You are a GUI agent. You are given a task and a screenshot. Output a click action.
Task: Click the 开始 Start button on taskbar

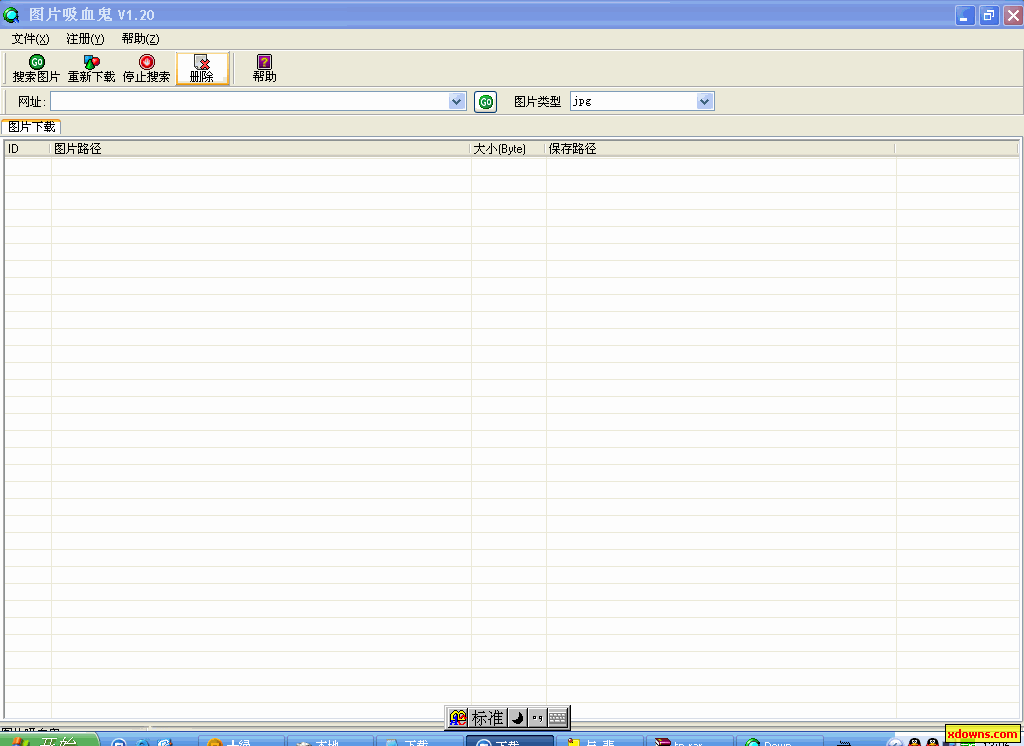tap(49, 740)
